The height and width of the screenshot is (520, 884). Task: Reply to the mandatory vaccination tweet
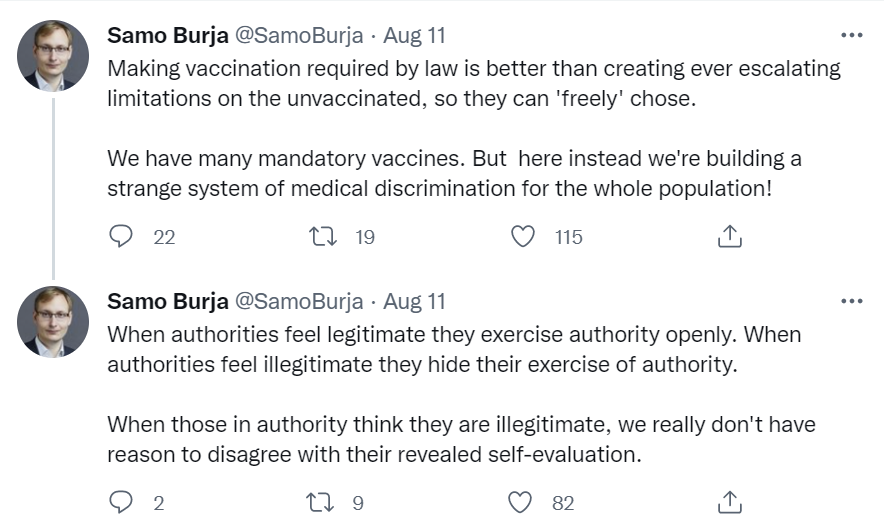pyautogui.click(x=121, y=236)
